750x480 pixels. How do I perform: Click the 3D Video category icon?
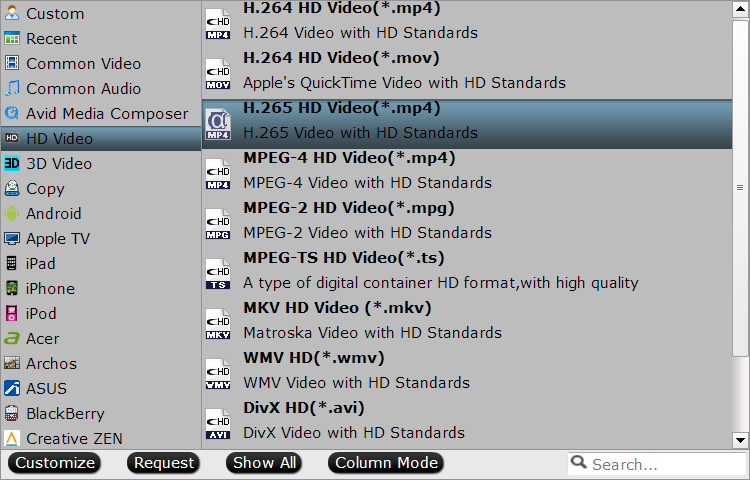click(x=12, y=164)
